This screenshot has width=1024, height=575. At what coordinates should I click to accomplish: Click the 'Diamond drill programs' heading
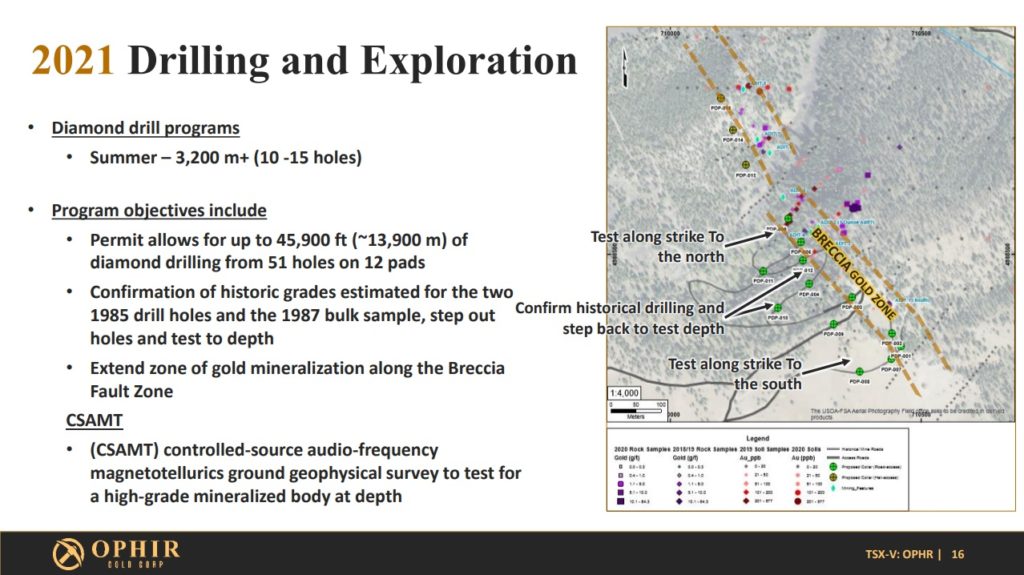[146, 128]
